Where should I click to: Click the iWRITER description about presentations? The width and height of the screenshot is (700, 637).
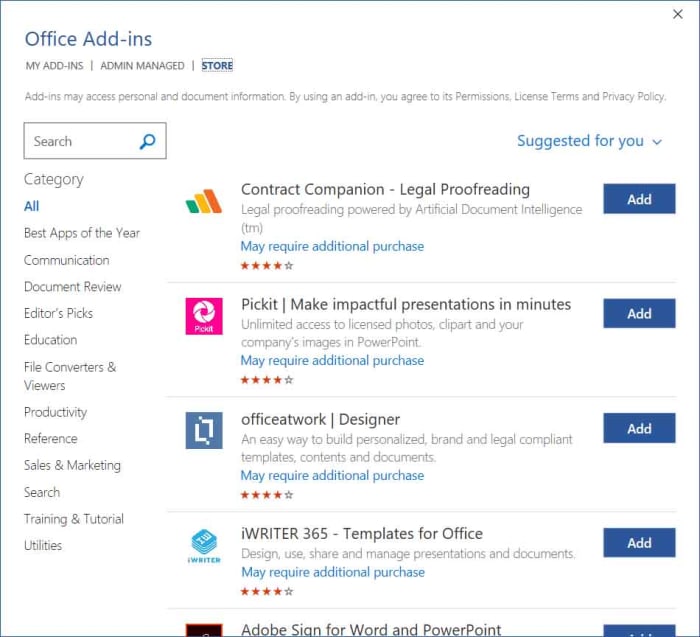pyautogui.click(x=408, y=554)
